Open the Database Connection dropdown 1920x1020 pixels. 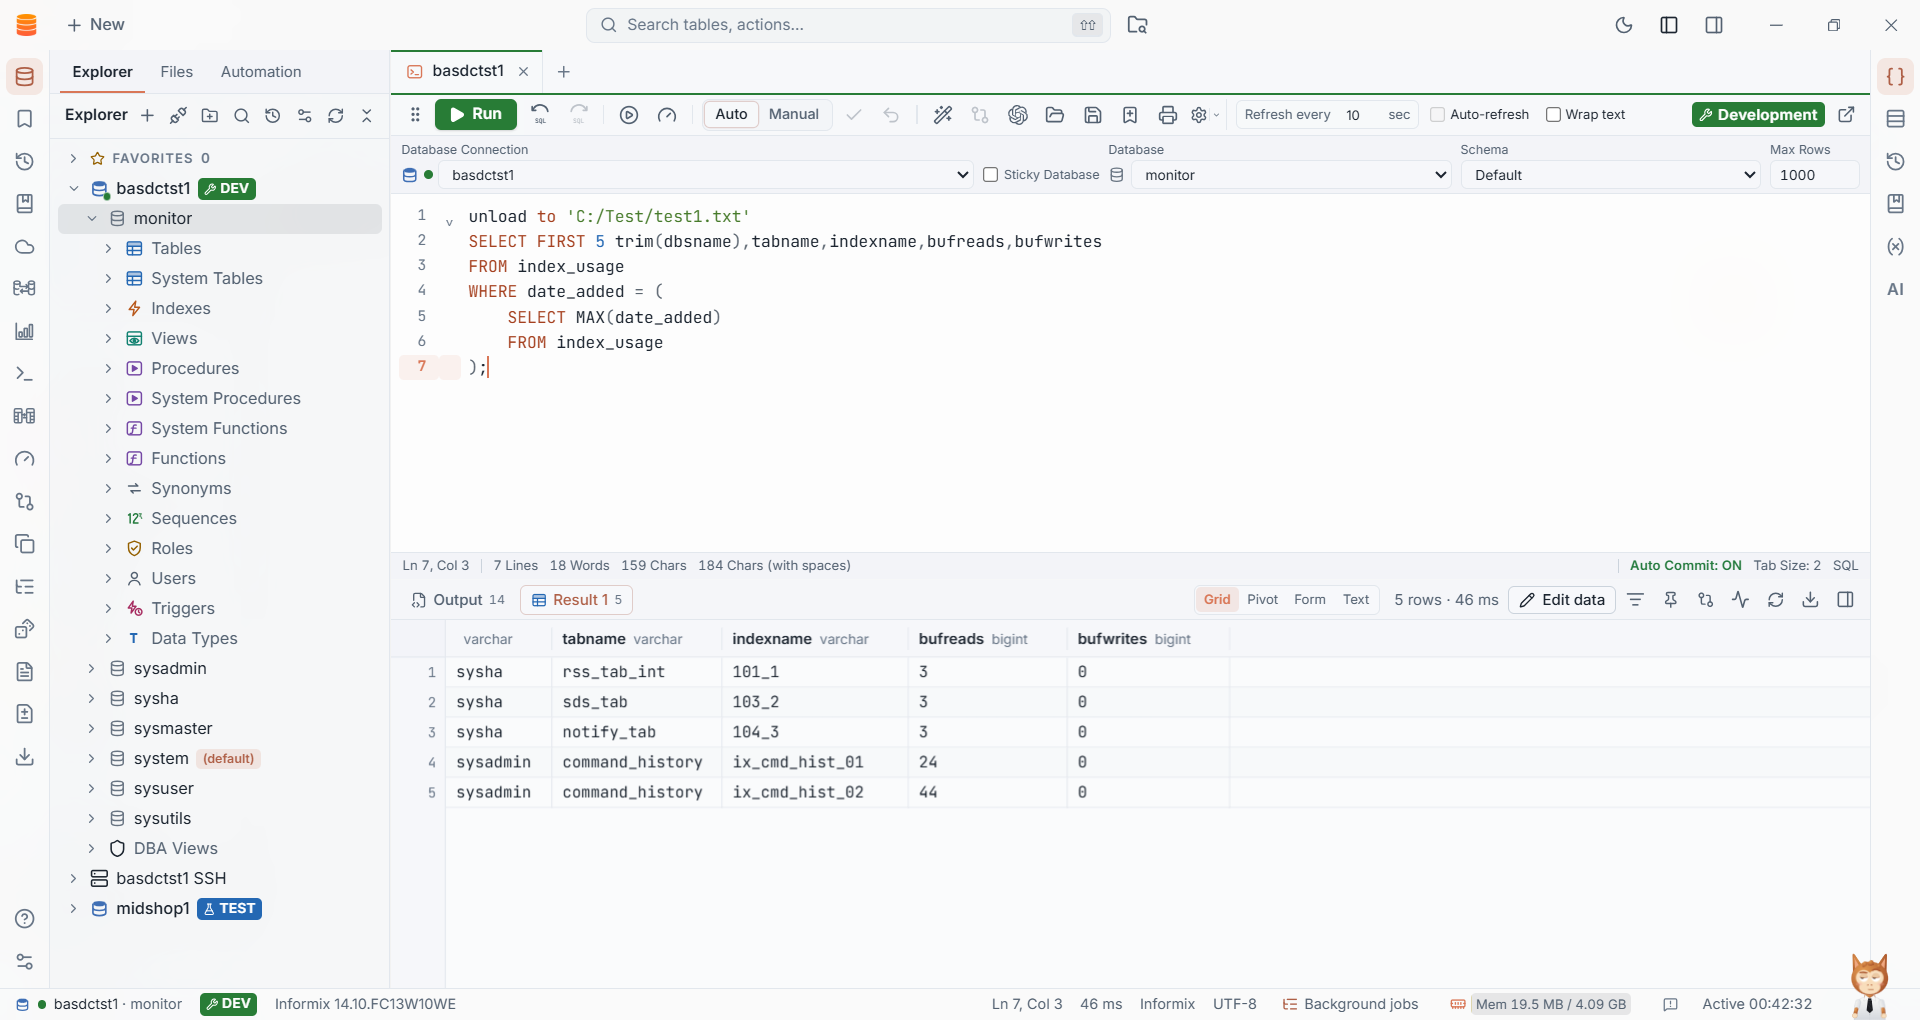point(706,175)
